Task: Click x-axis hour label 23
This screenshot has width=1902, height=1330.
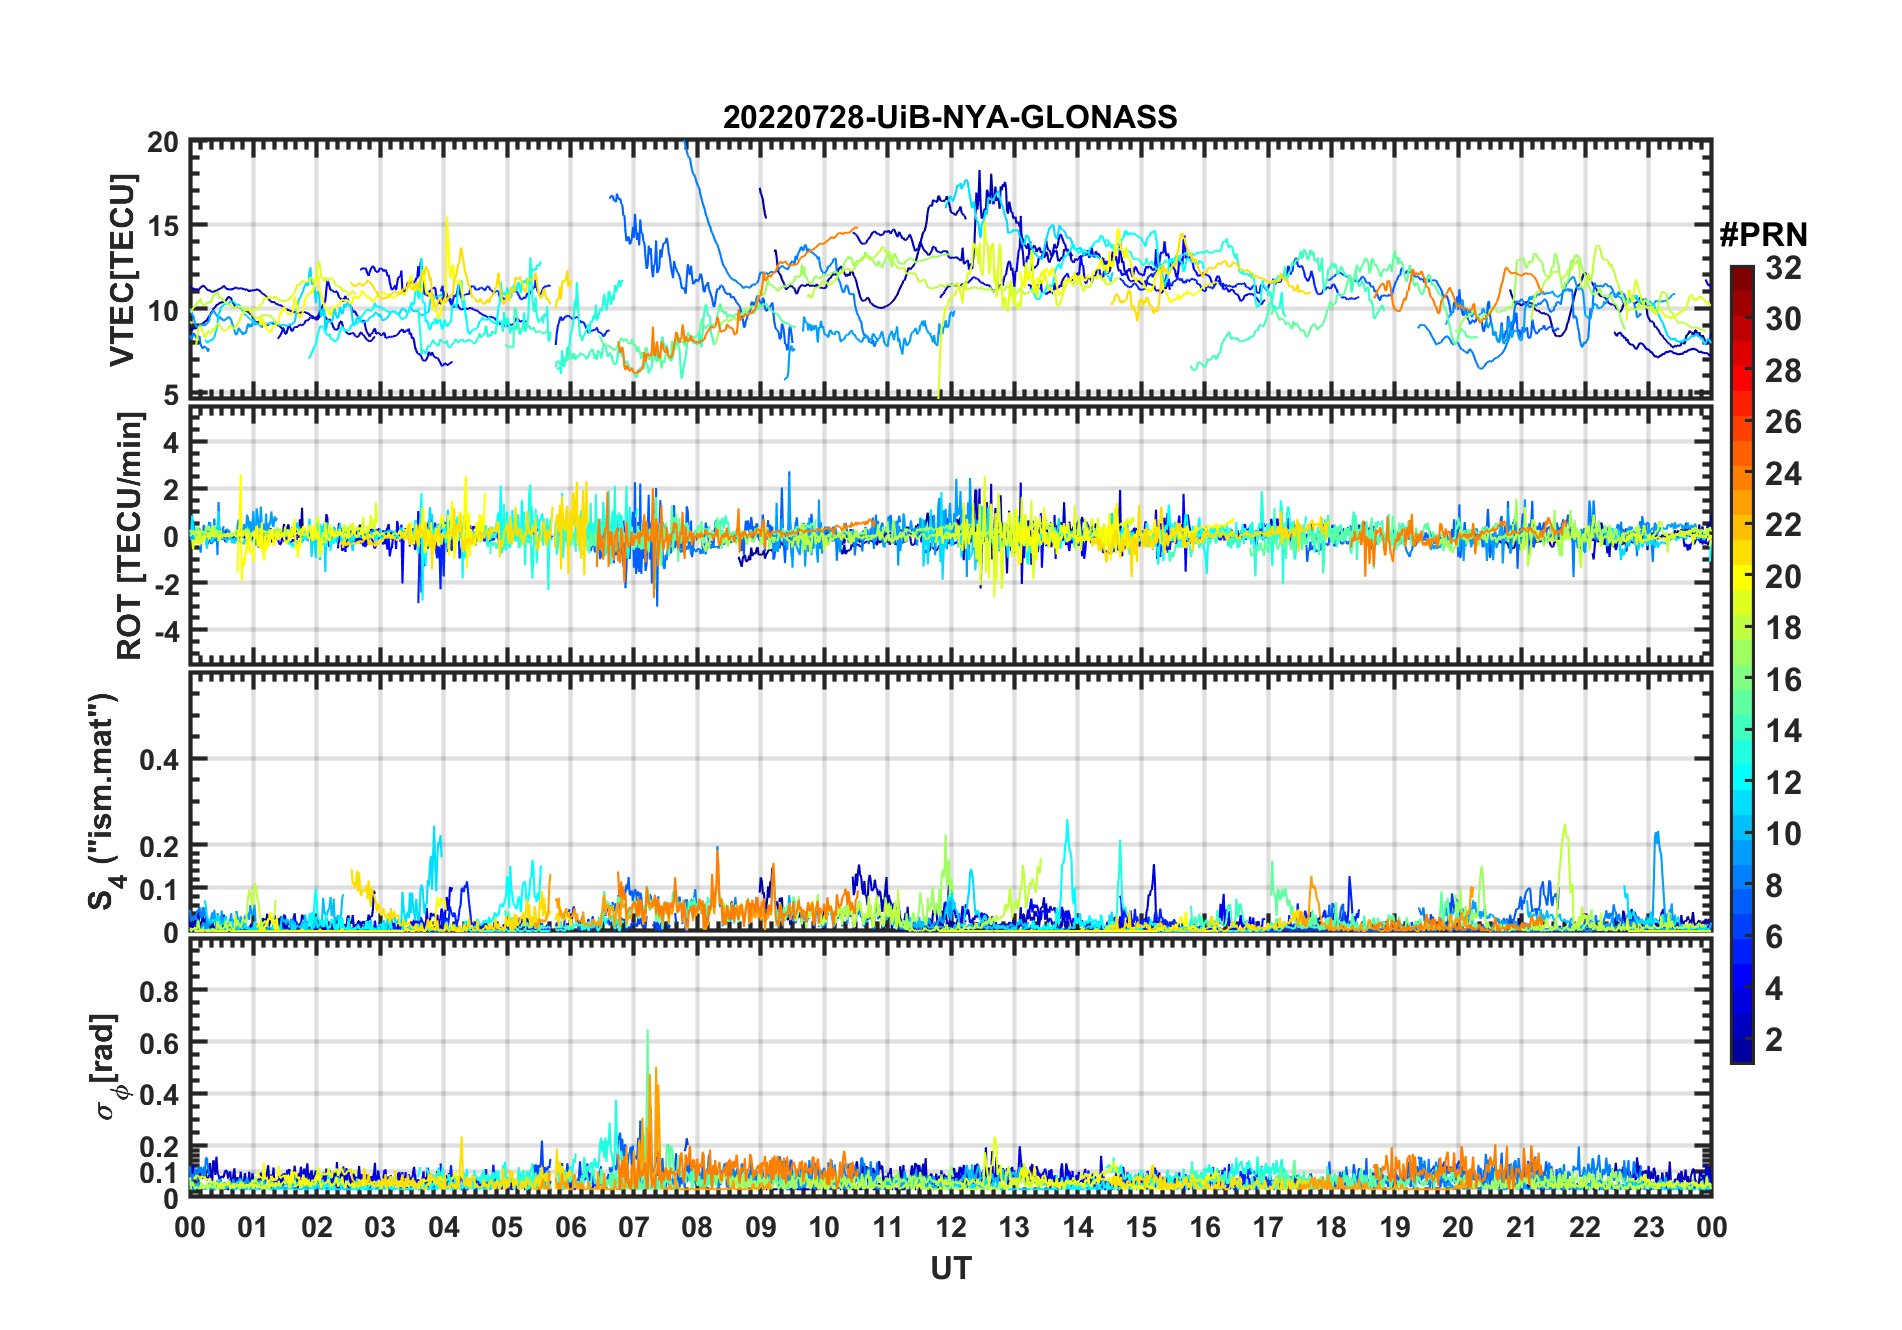Action: click(1648, 1227)
